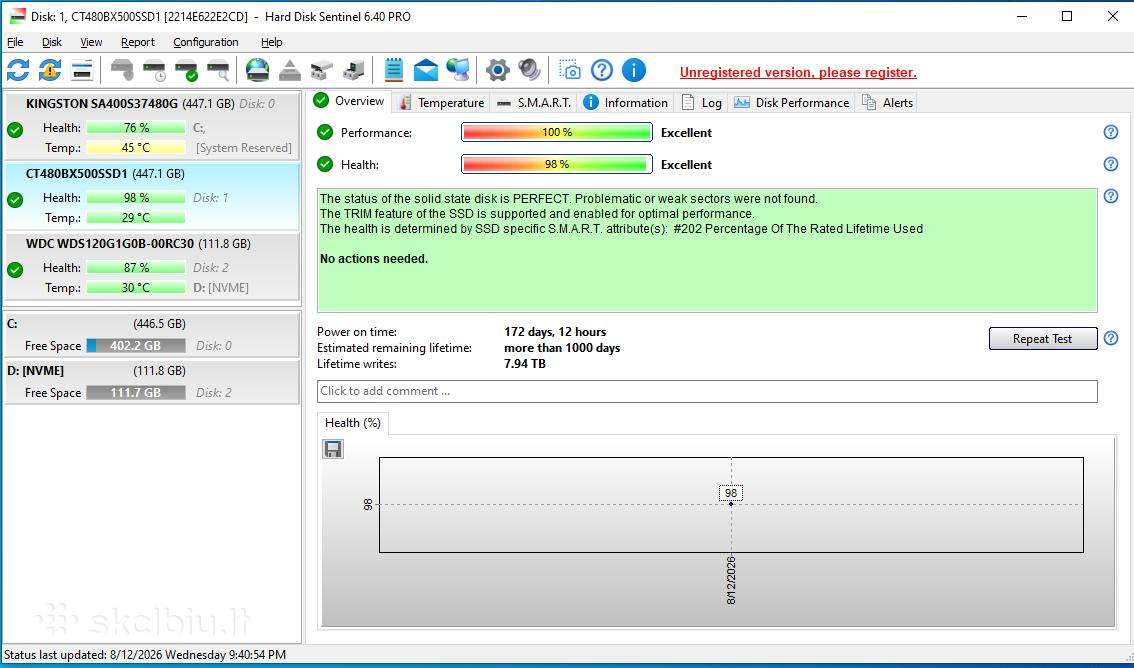Click the computer with drive toolbar icon
This screenshot has height=668, width=1134.
click(354, 70)
